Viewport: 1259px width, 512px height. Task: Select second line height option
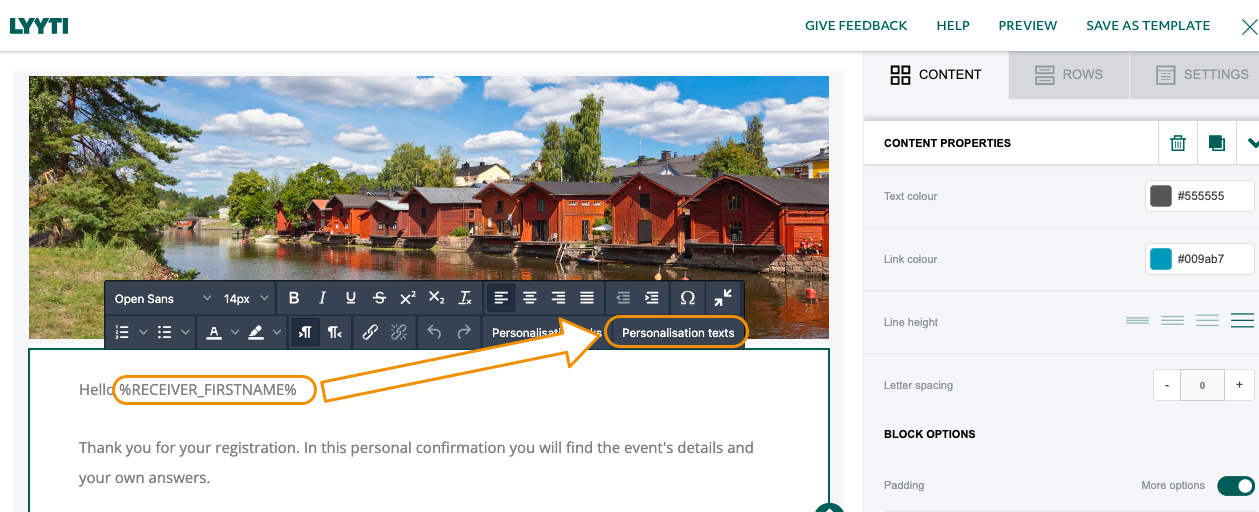pos(1172,321)
